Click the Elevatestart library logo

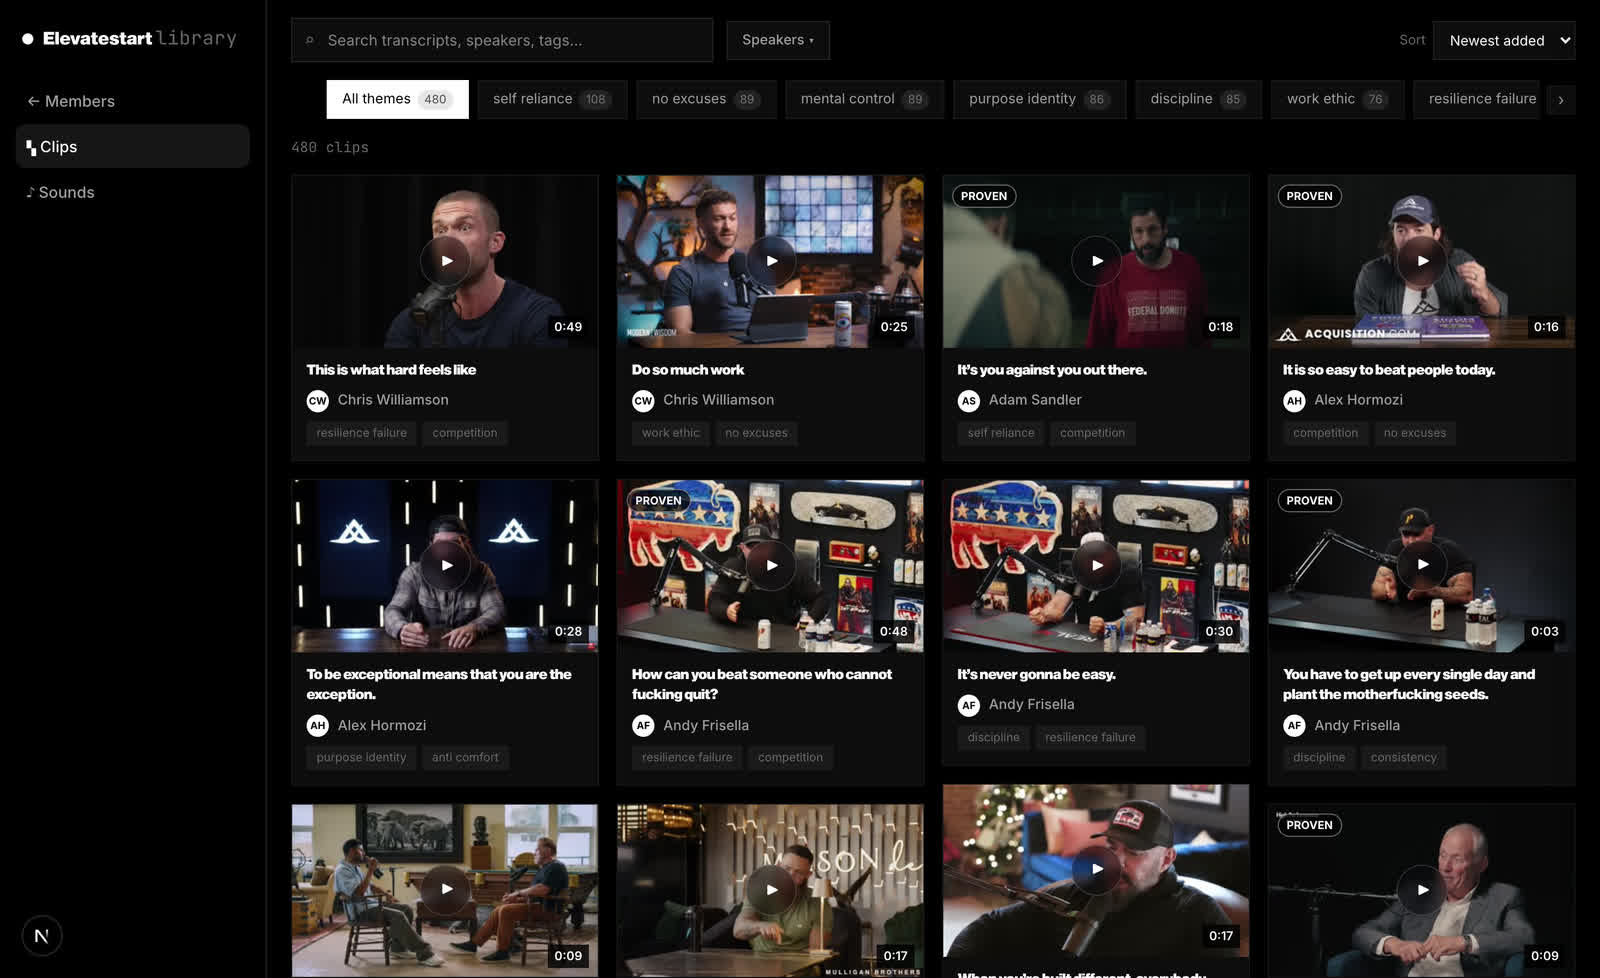click(x=130, y=38)
